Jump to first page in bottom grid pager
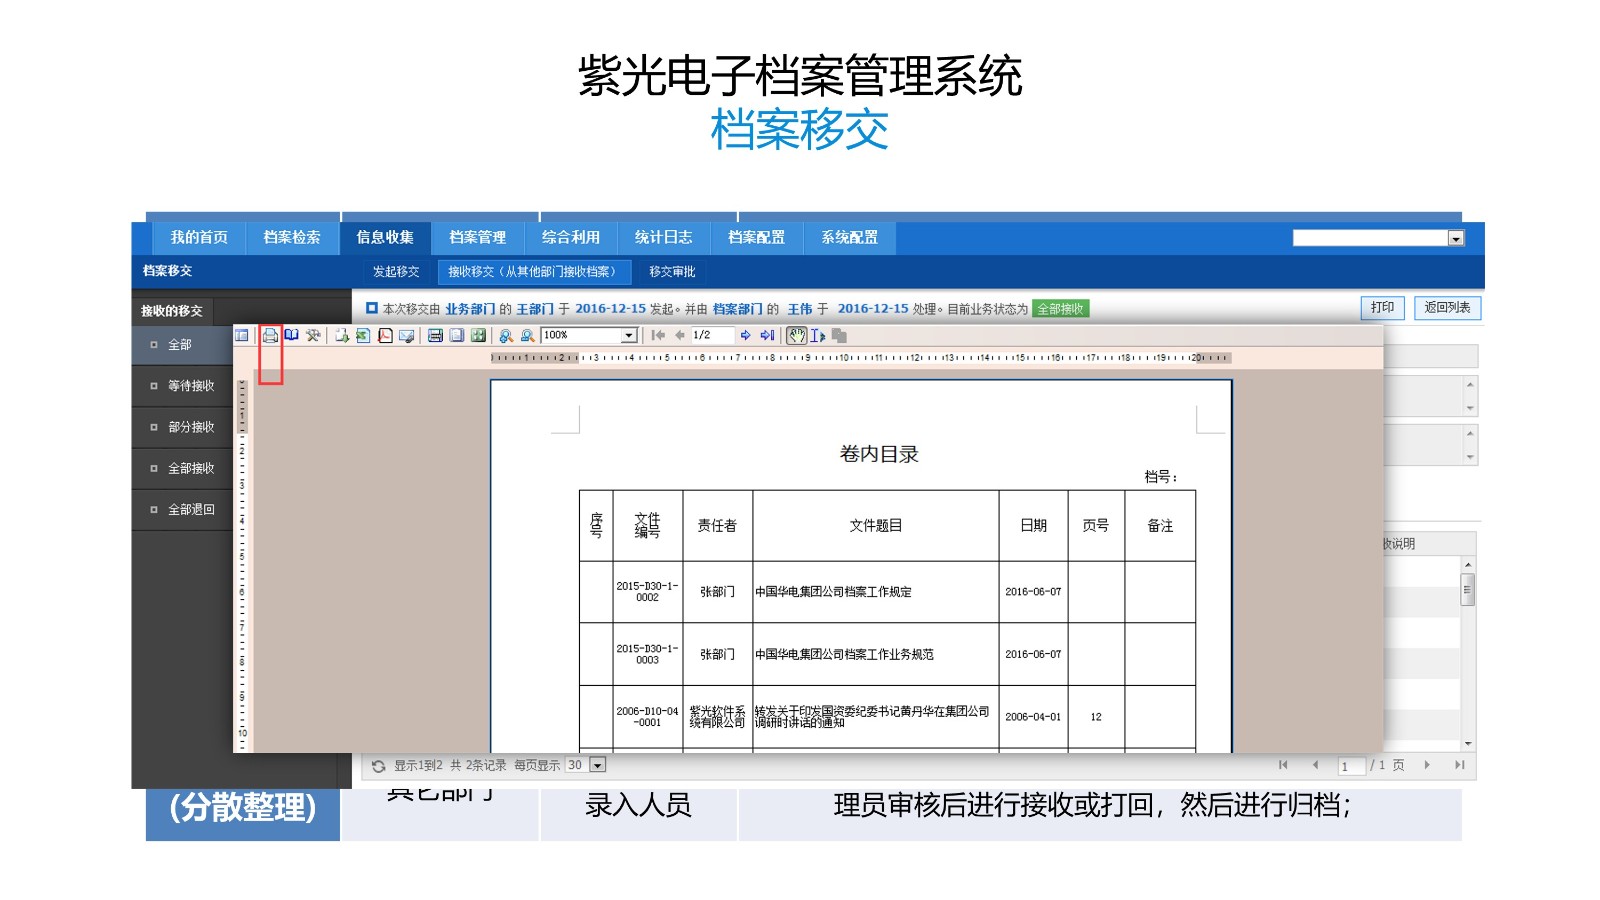This screenshot has width=1600, height=900. click(x=1283, y=765)
